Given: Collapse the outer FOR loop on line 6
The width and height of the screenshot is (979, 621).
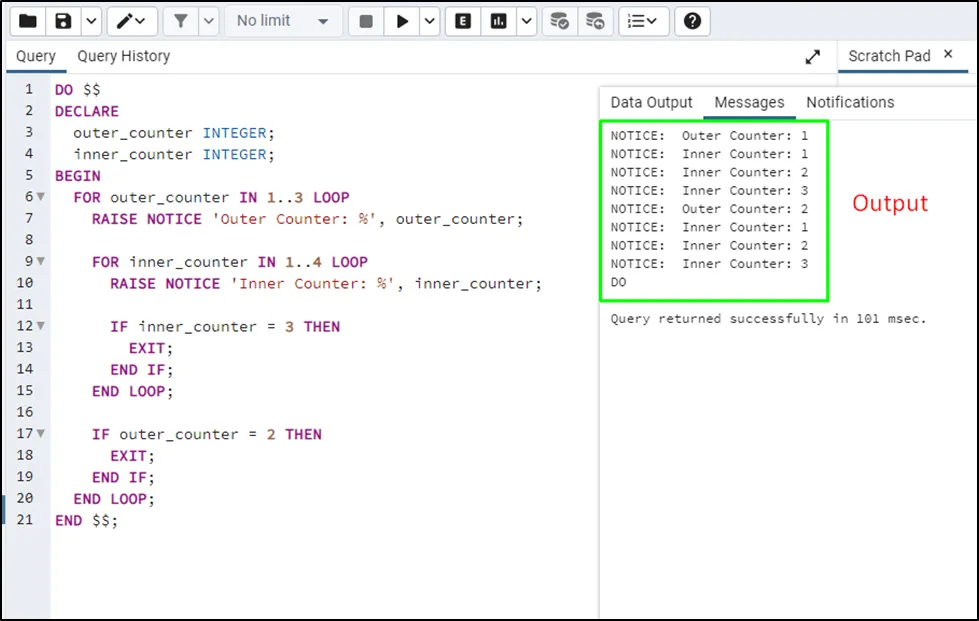Looking at the screenshot, I should 41,197.
